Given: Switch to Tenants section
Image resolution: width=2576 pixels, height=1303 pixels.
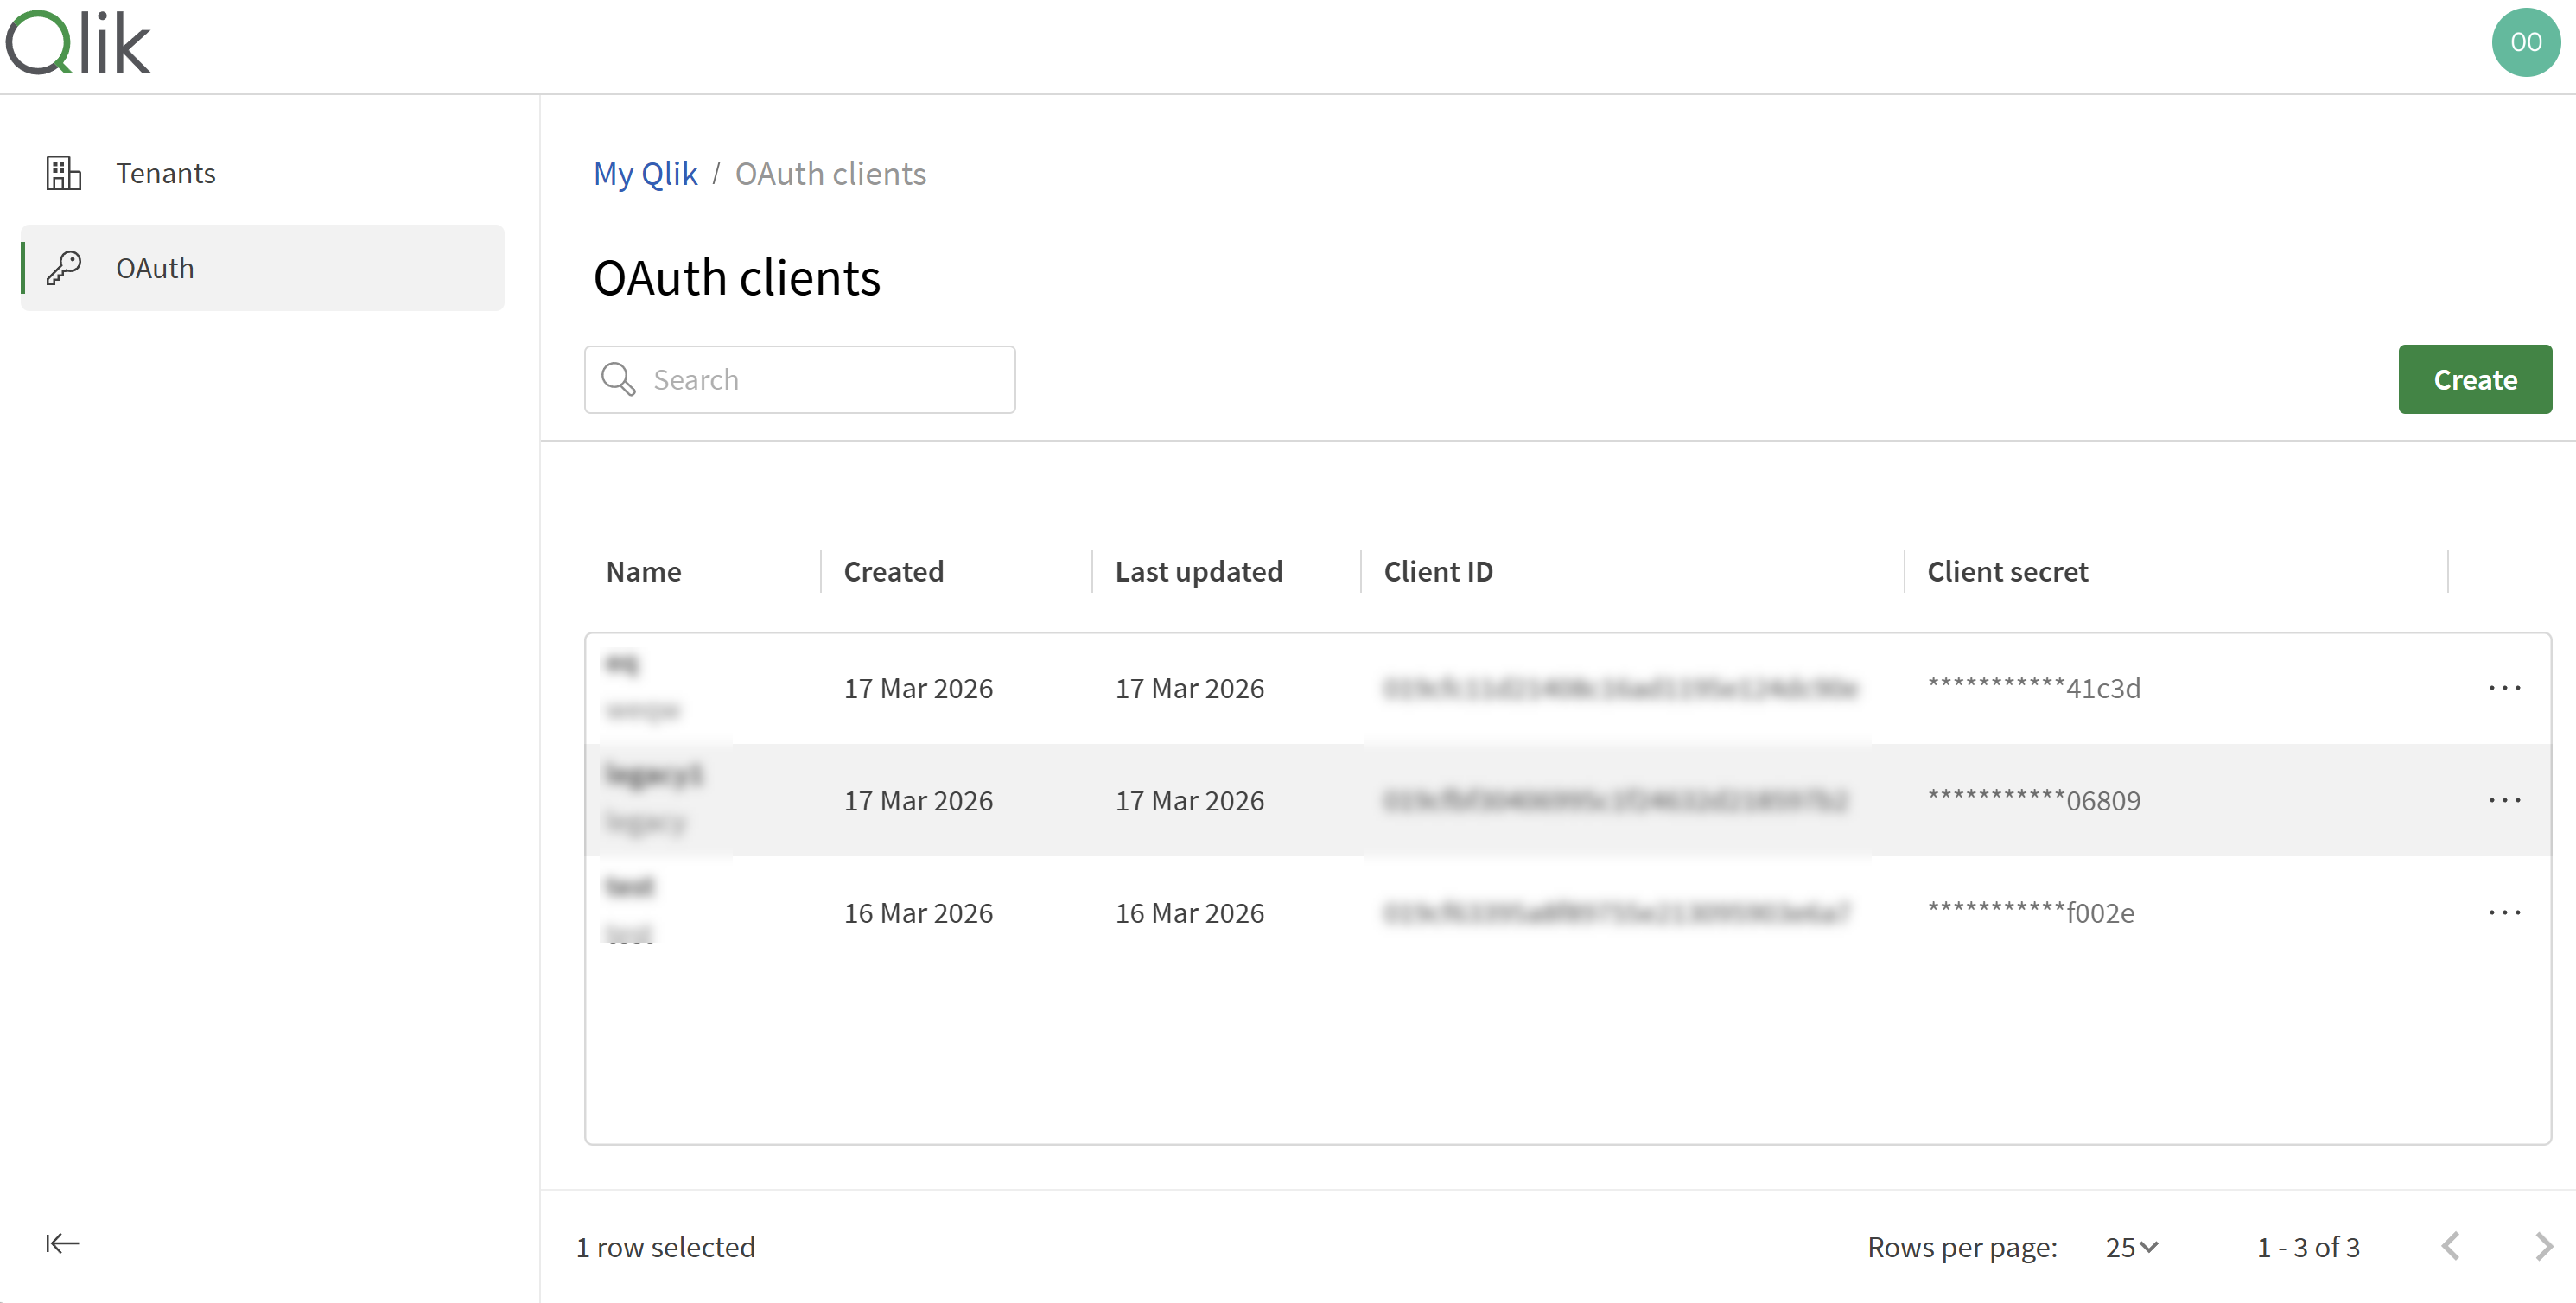Looking at the screenshot, I should pyautogui.click(x=166, y=172).
